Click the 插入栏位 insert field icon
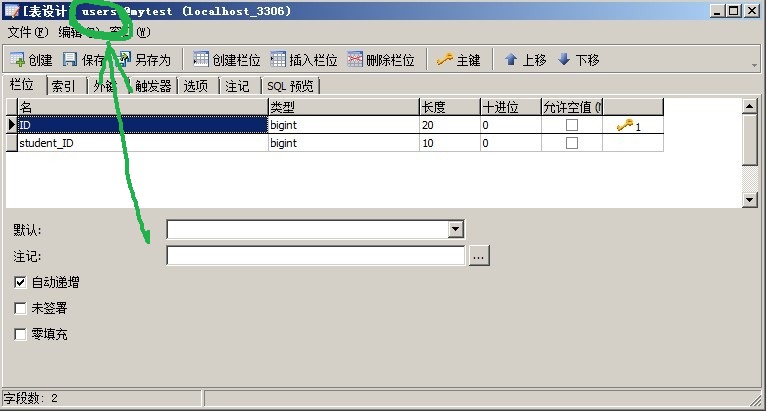Screen dimensions: 767x411 278,59
